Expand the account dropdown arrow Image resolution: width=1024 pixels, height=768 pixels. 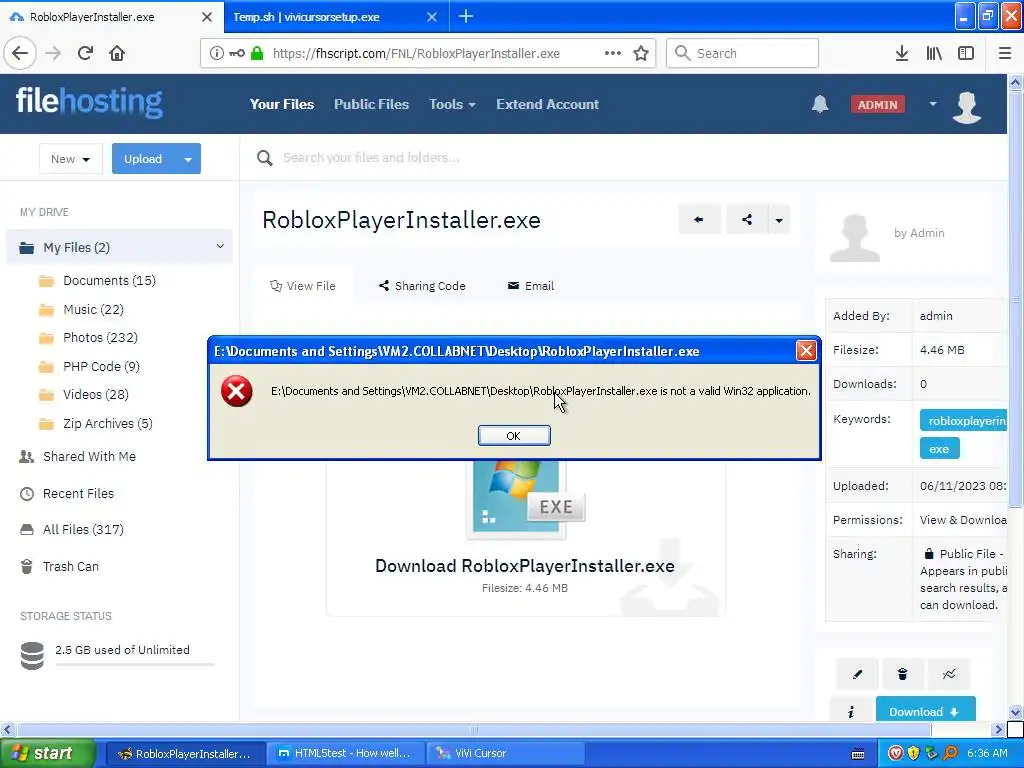pyautogui.click(x=933, y=104)
